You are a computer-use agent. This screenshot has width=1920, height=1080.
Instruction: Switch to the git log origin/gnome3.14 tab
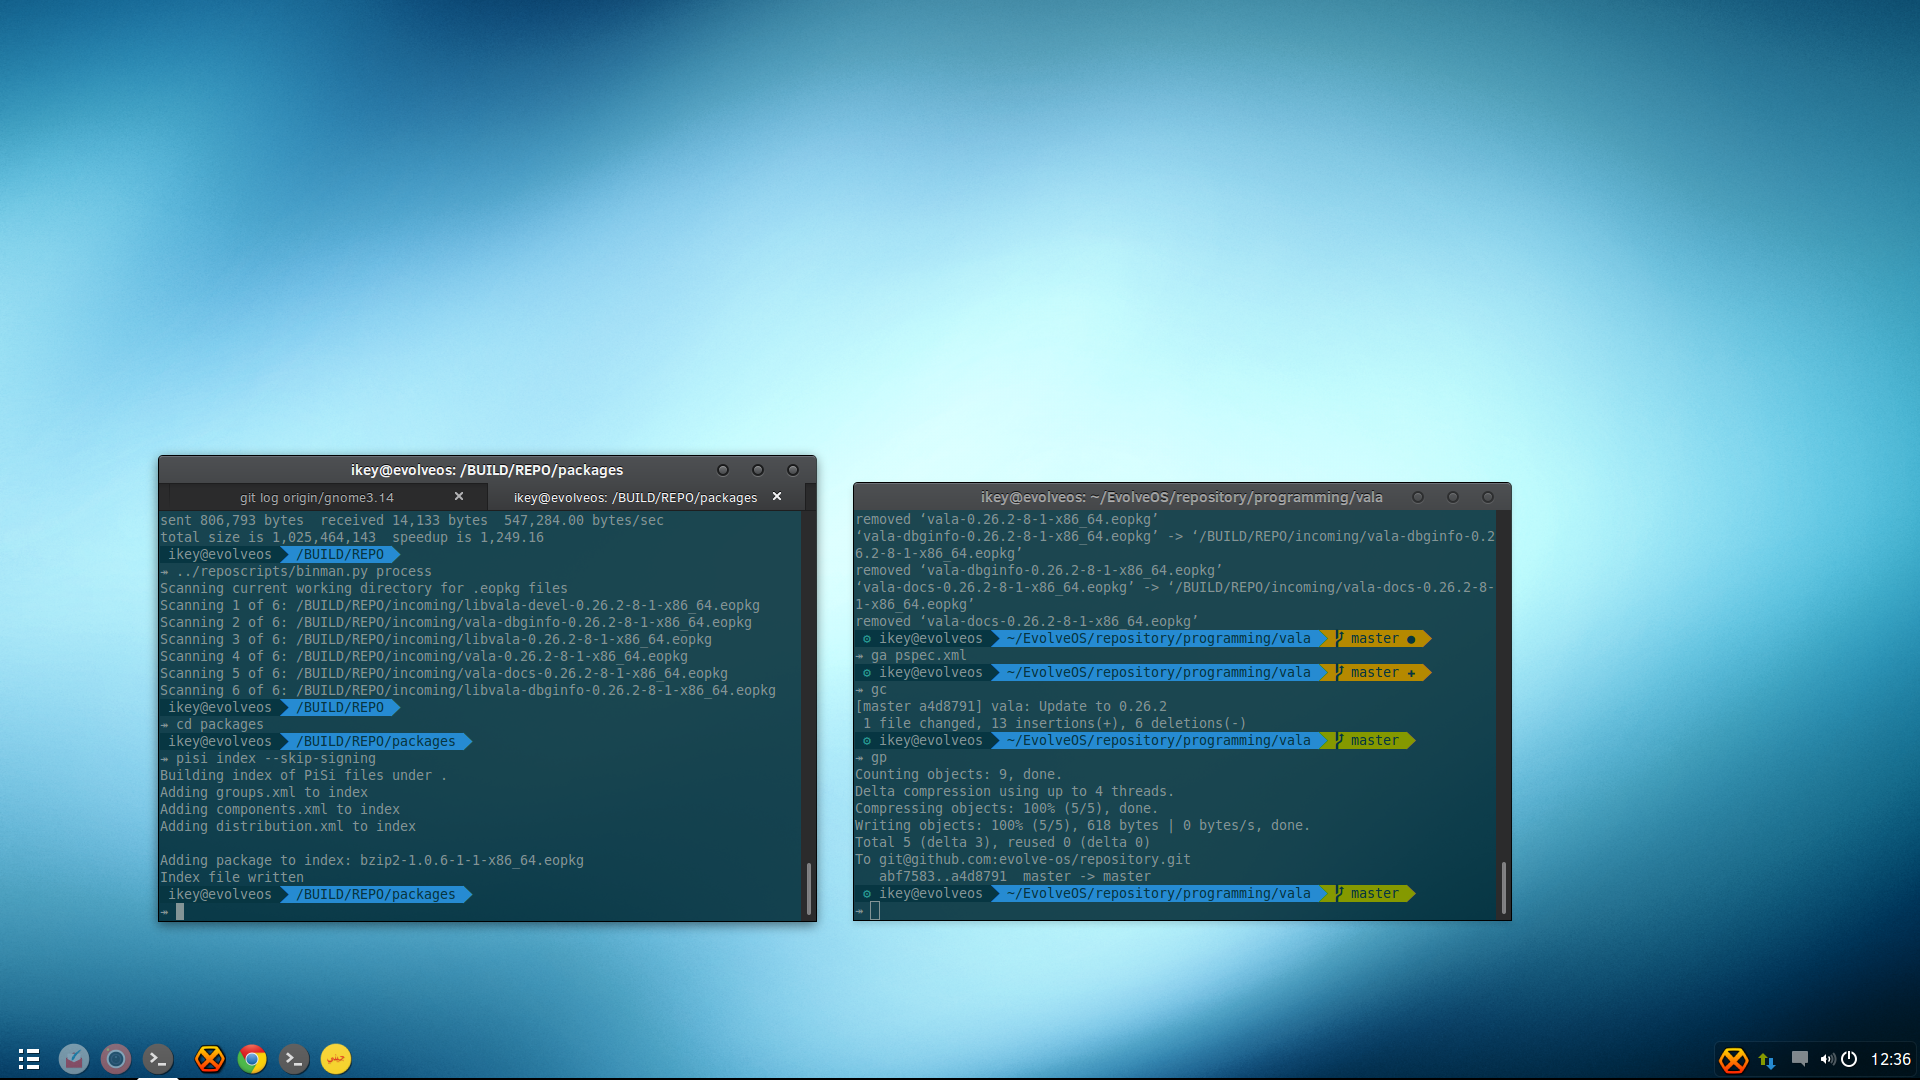(x=317, y=497)
